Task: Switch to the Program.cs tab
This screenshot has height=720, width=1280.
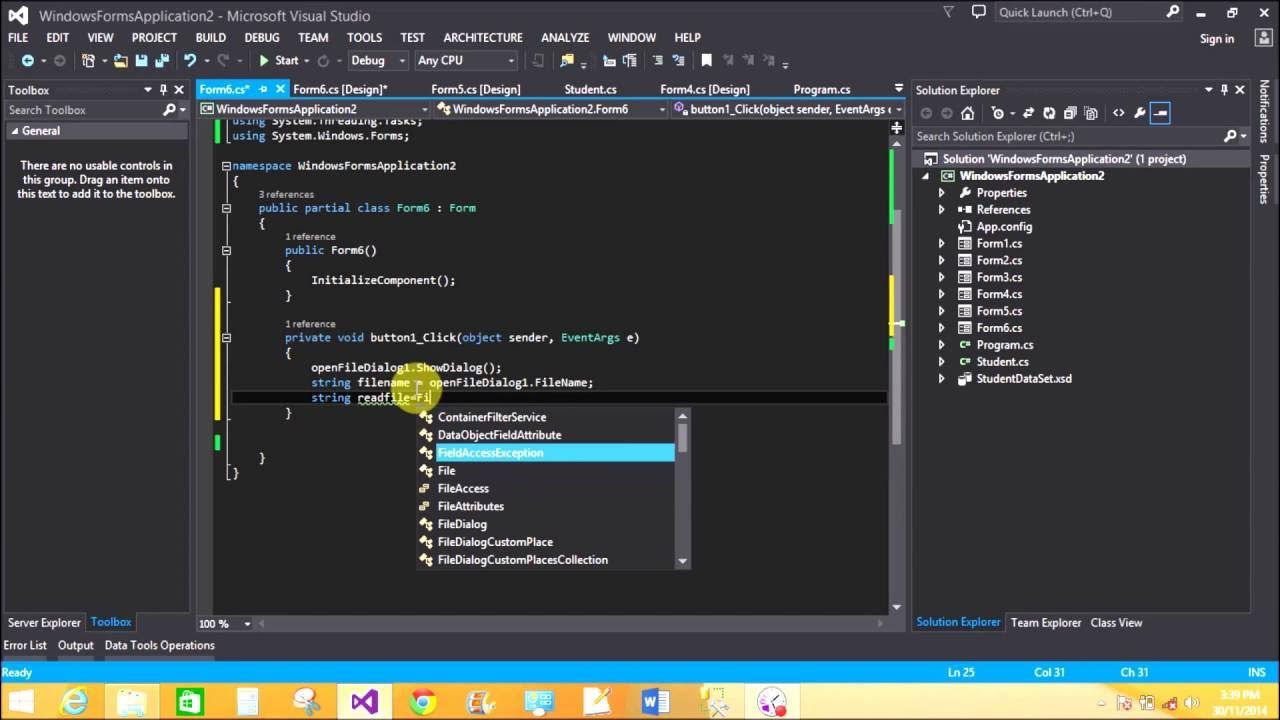Action: (822, 89)
